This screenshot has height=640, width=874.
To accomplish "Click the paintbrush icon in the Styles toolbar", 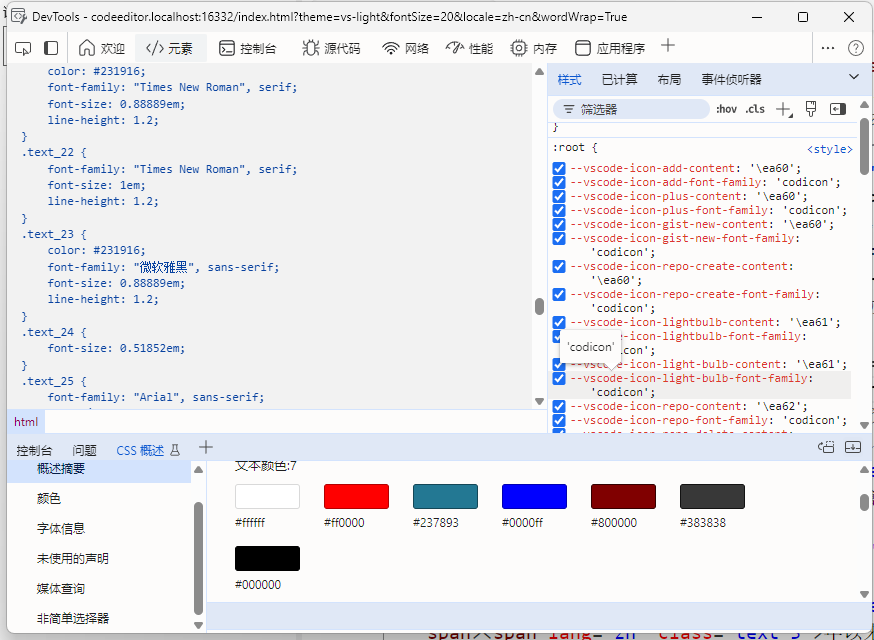I will point(811,109).
